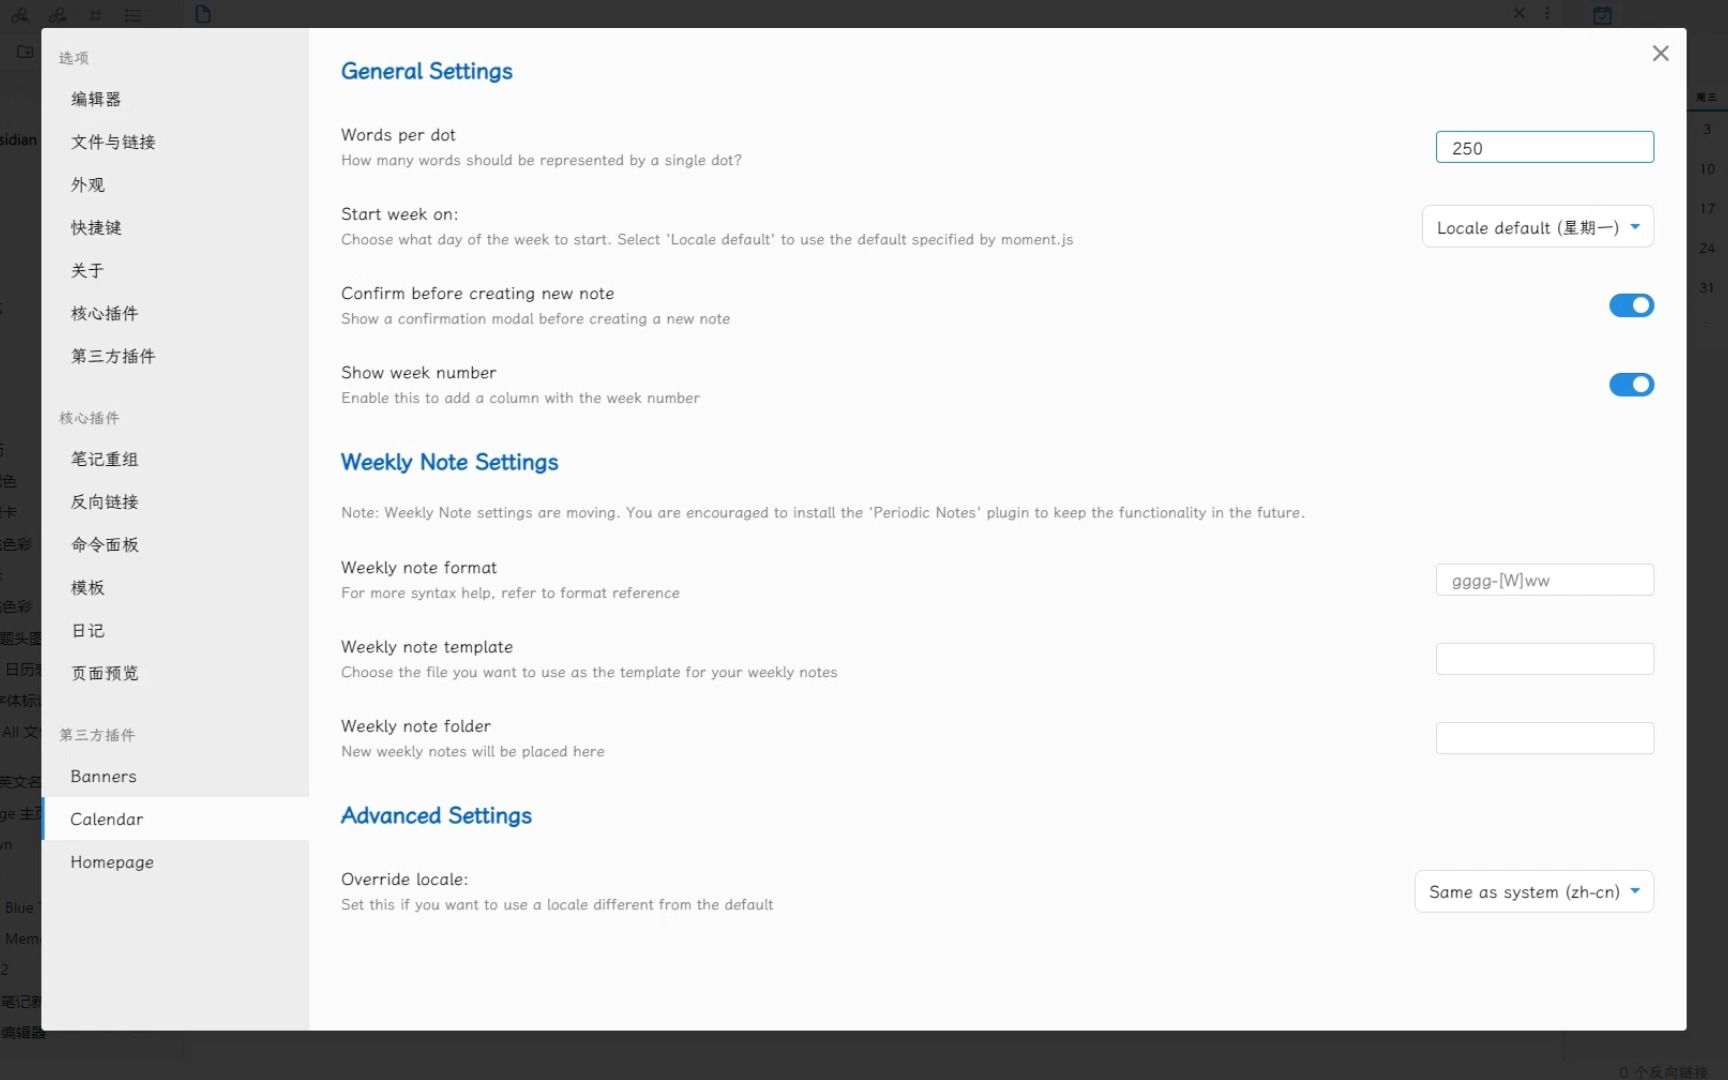Click the tag hash icon in top bar

click(95, 15)
